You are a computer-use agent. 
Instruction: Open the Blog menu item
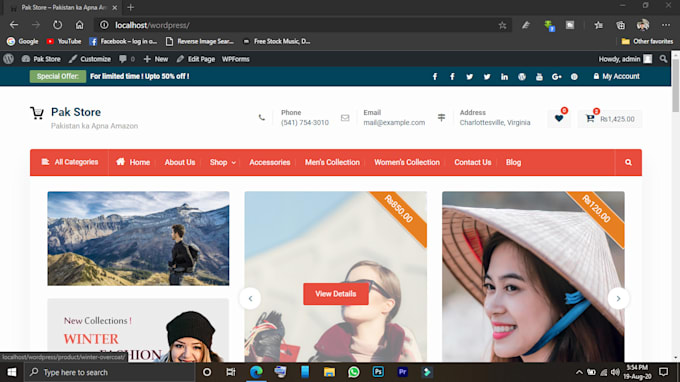click(x=513, y=162)
